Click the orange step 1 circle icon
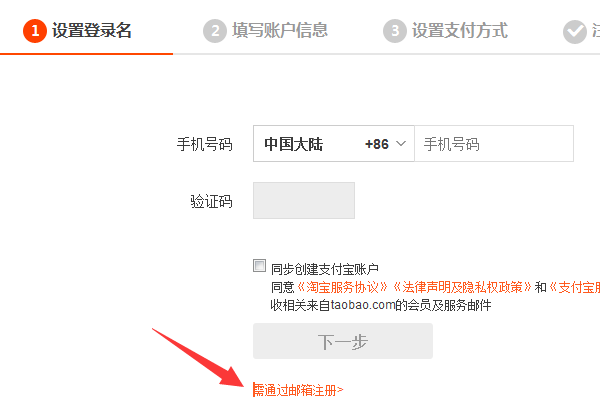Viewport: 600px width, 417px height. point(34,31)
